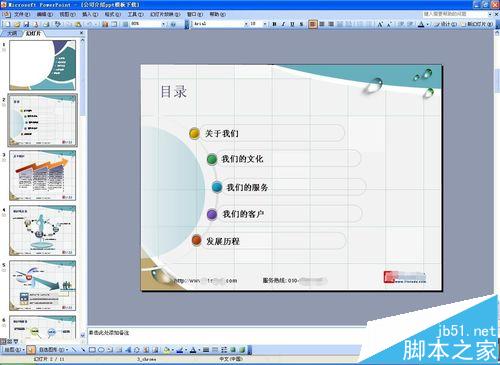Select the Oval drawing tool
Screen dimensions: 500x365
click(x=101, y=350)
